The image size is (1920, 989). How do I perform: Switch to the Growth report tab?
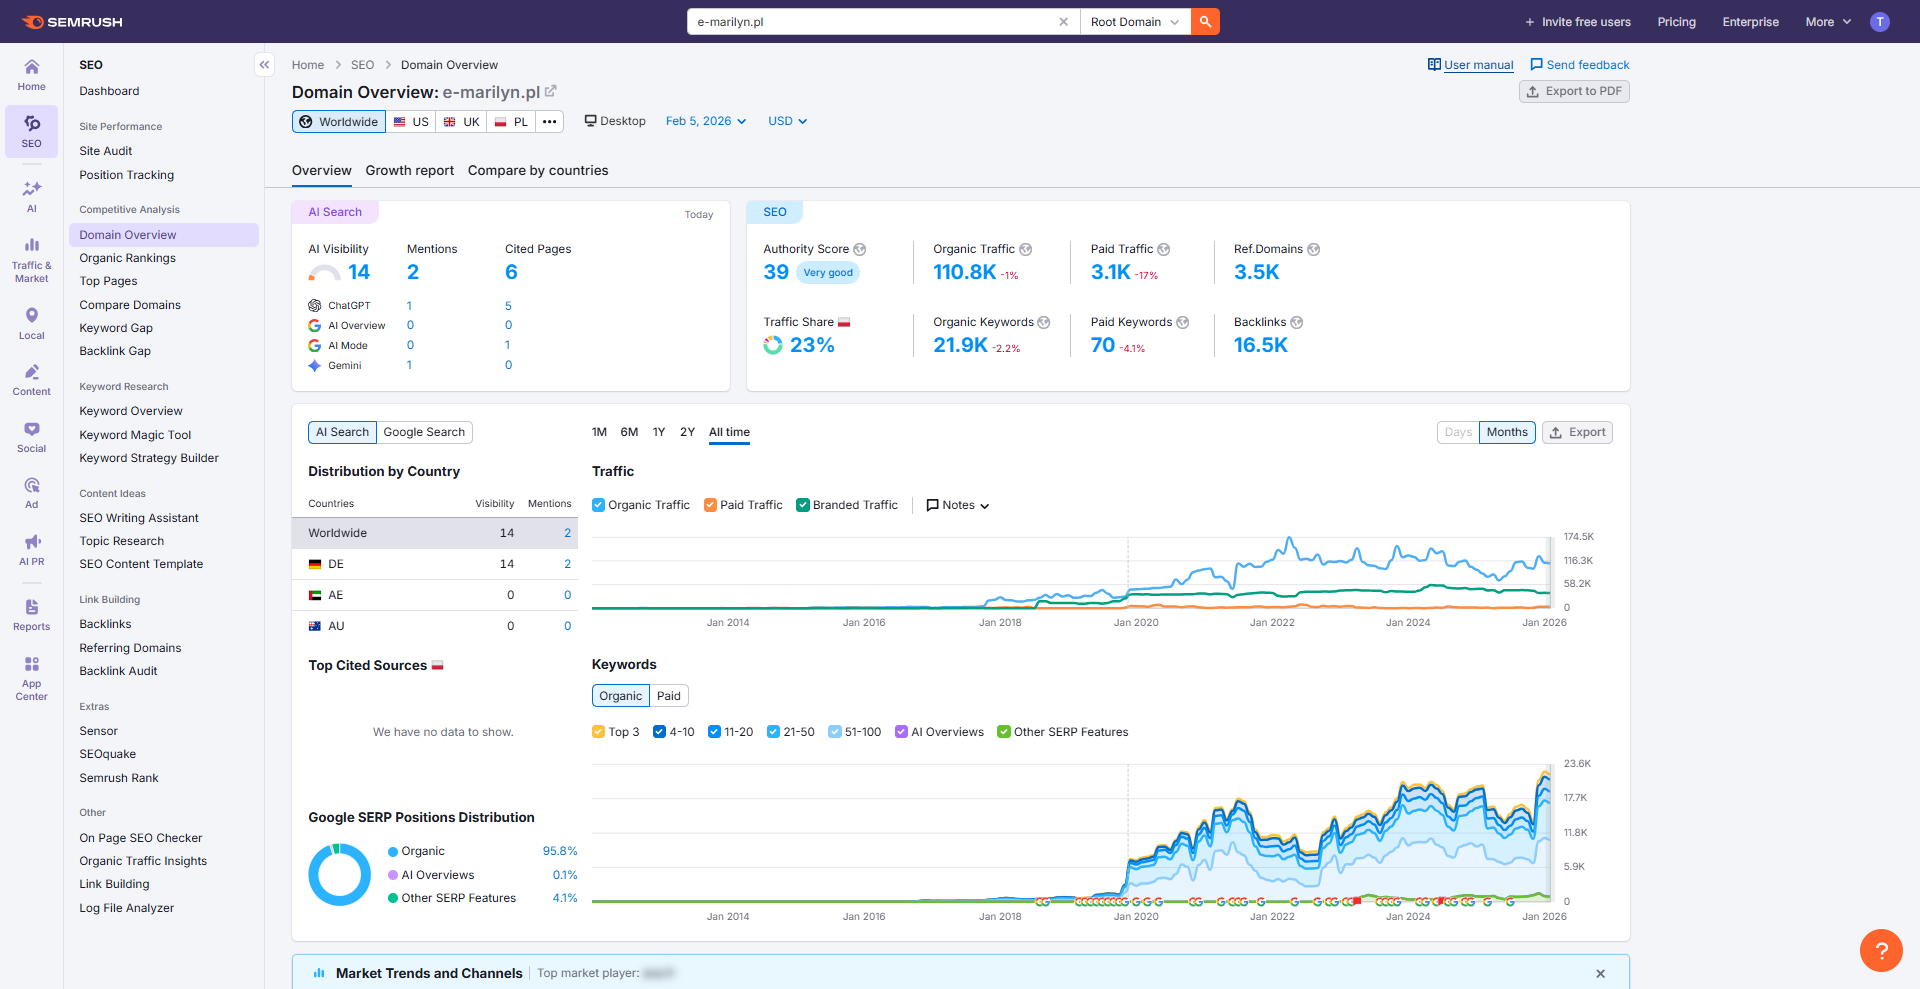pos(409,170)
